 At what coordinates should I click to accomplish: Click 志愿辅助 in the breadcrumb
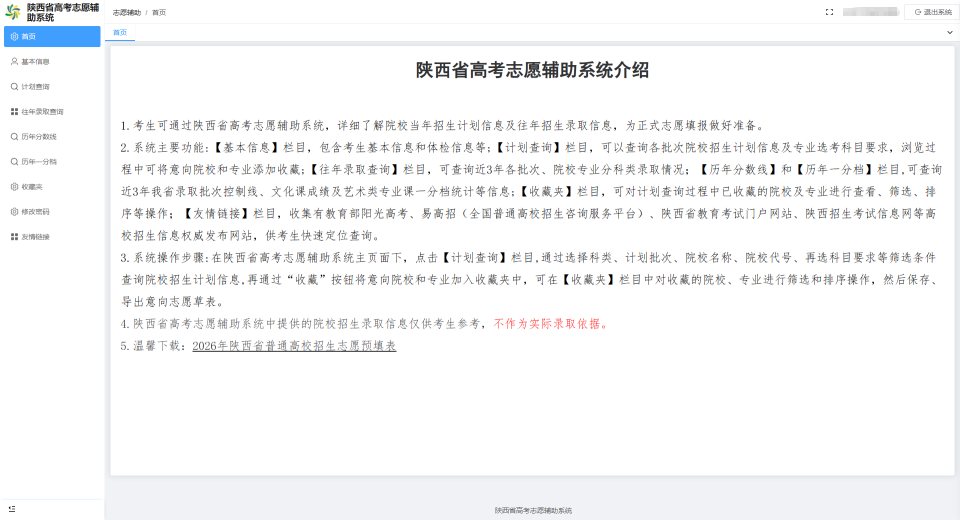(127, 12)
